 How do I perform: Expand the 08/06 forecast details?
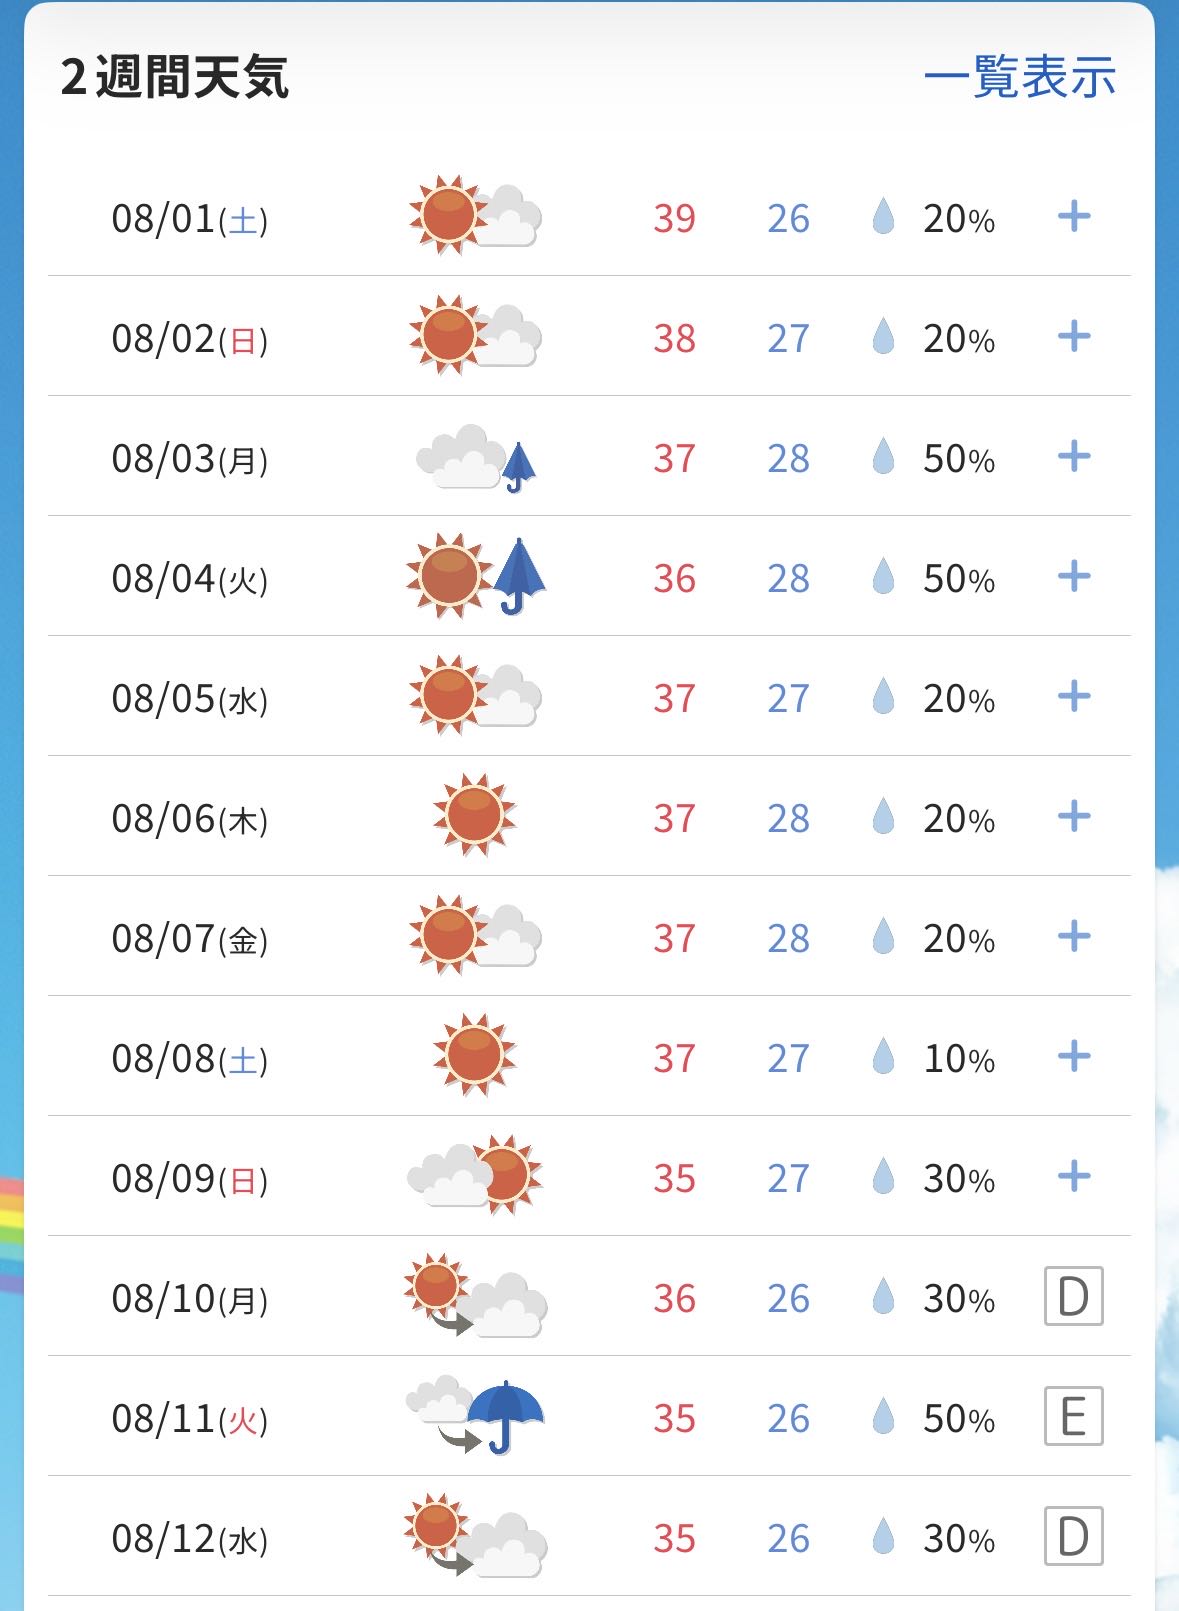click(1074, 816)
